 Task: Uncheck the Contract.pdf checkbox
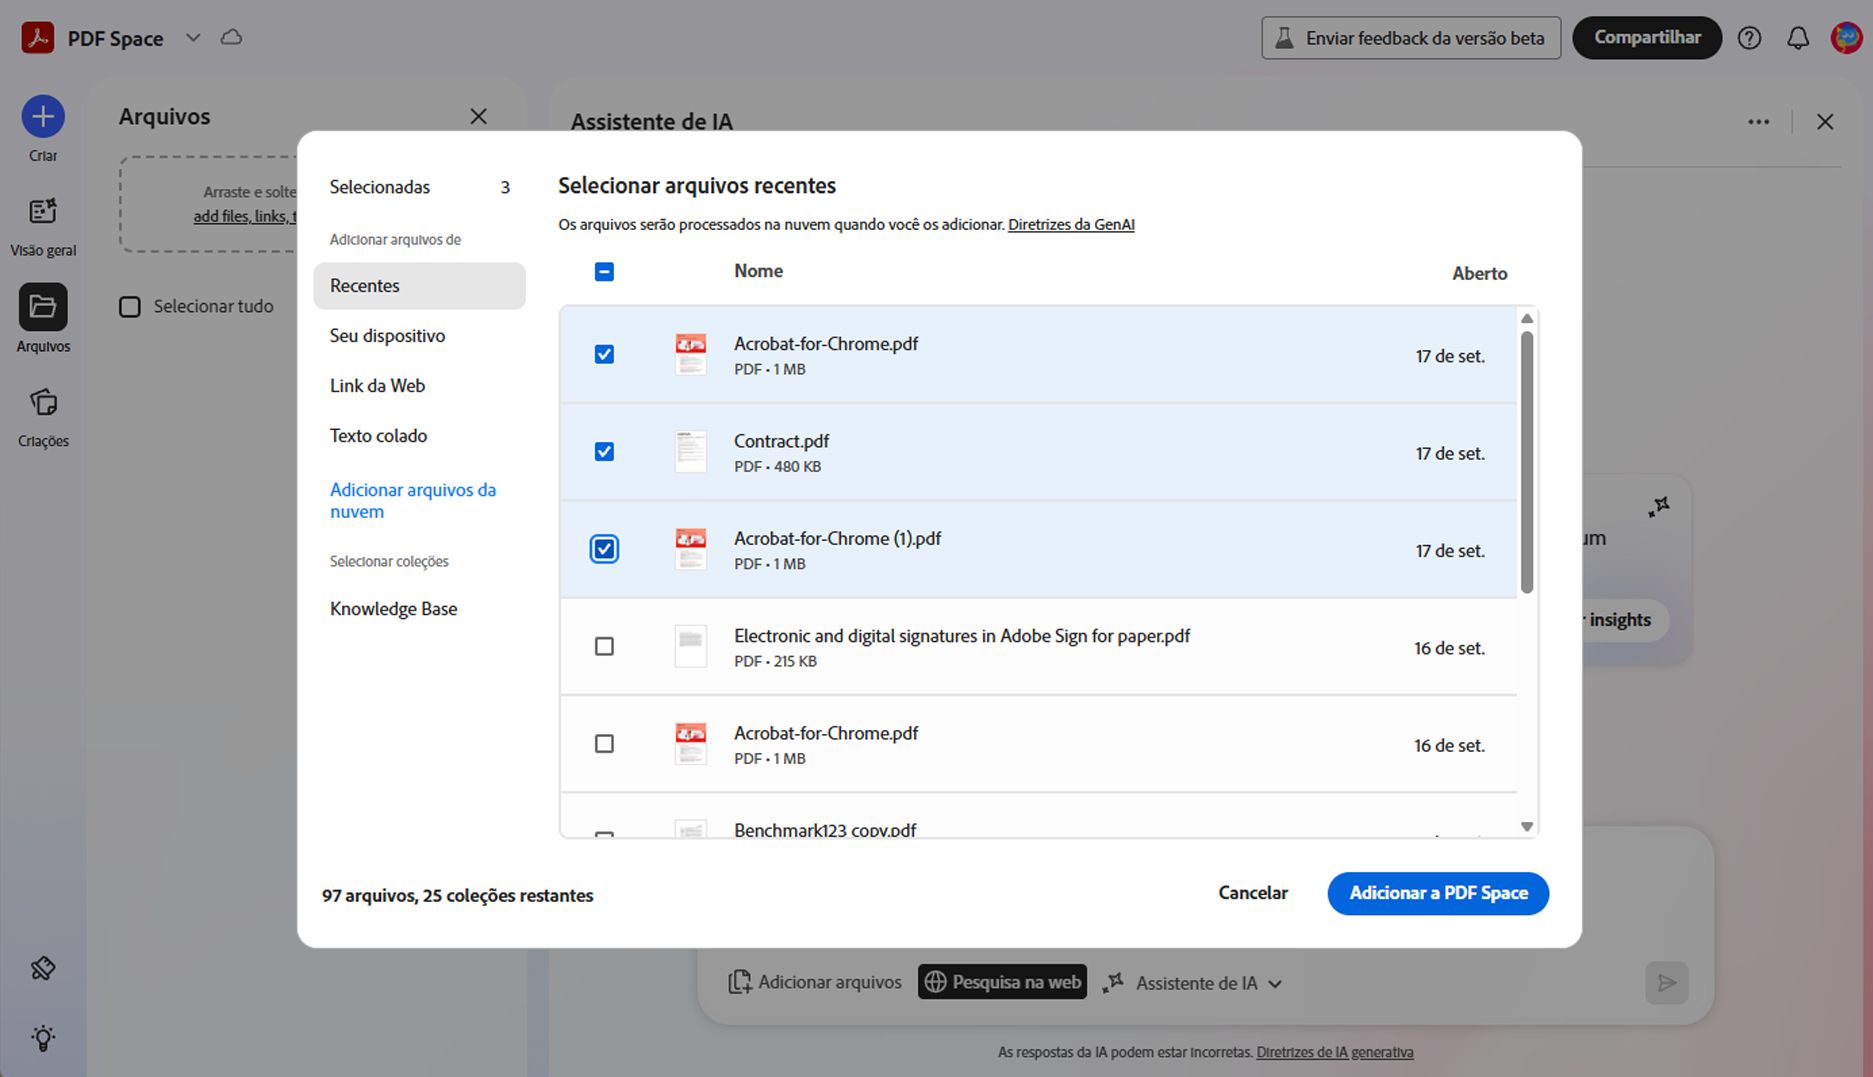(604, 452)
